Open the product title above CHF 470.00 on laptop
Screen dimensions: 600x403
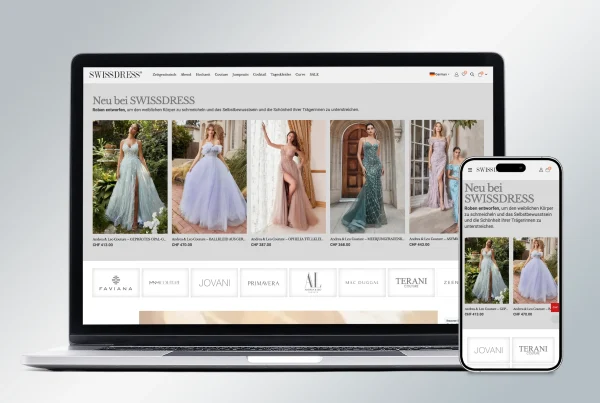(x=209, y=239)
